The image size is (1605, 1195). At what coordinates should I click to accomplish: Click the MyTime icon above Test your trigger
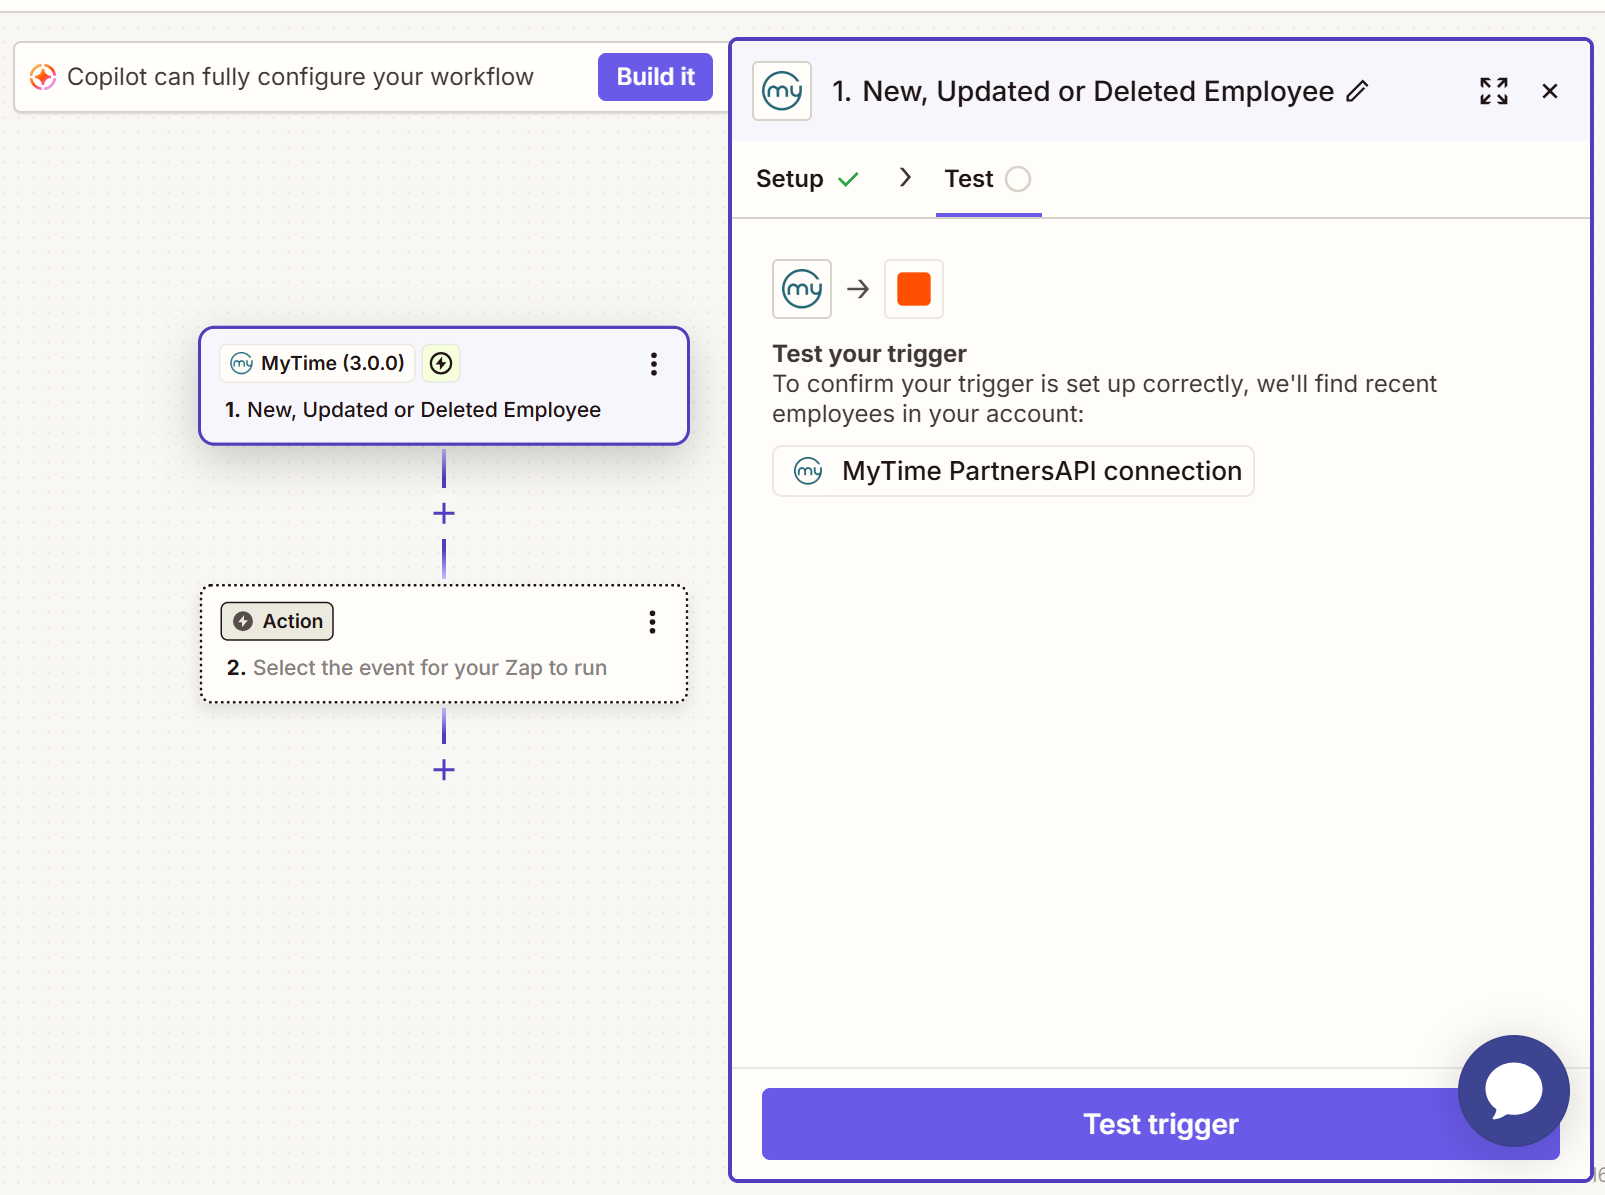802,289
